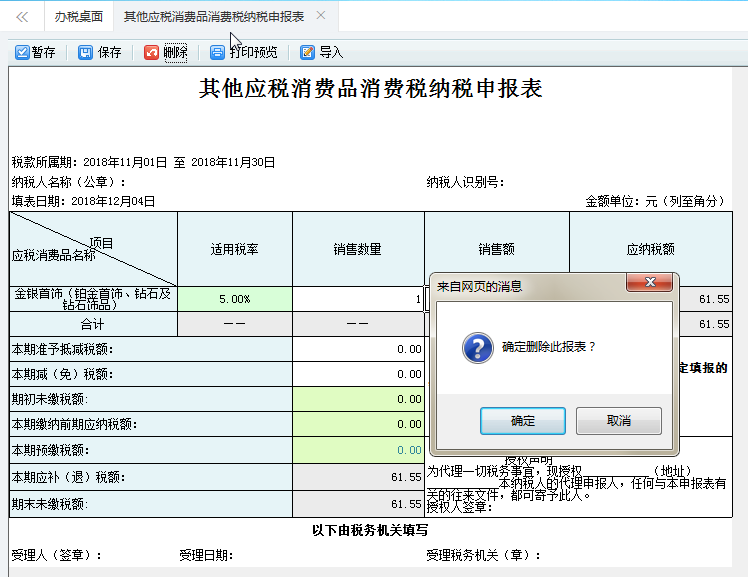Image resolution: width=748 pixels, height=577 pixels.
Task: Click the 销售数量 input for 金银首饰
Action: tap(358, 299)
